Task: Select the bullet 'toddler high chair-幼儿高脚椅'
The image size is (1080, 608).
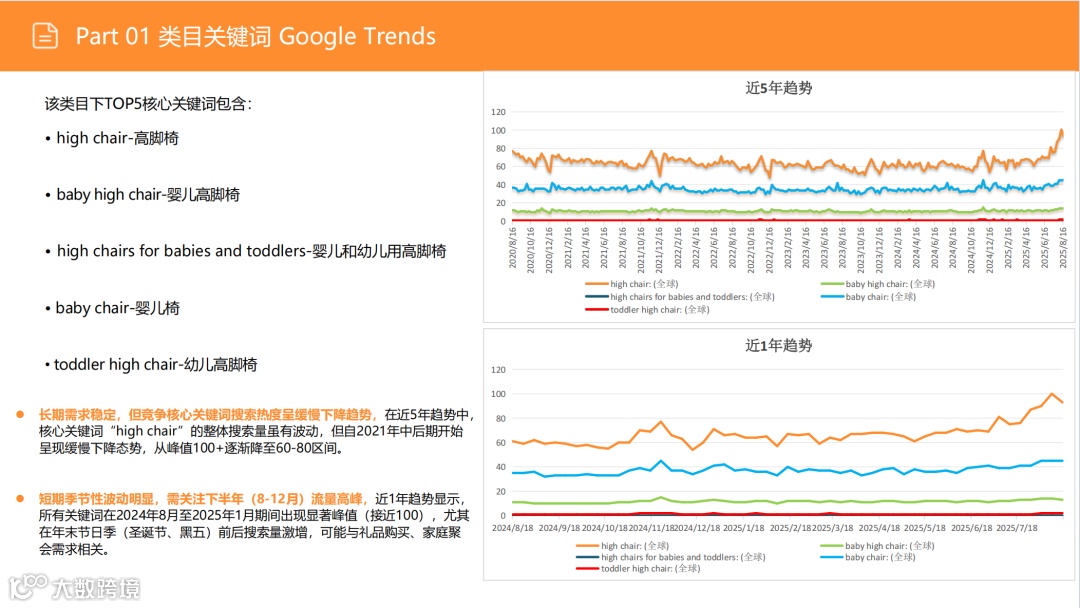Action: [x=156, y=364]
